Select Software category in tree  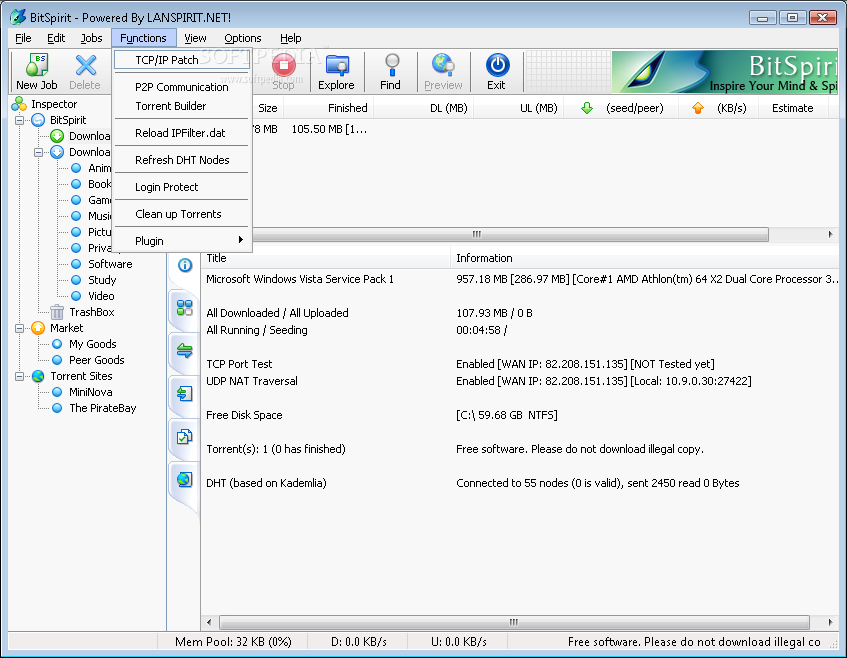(110, 264)
